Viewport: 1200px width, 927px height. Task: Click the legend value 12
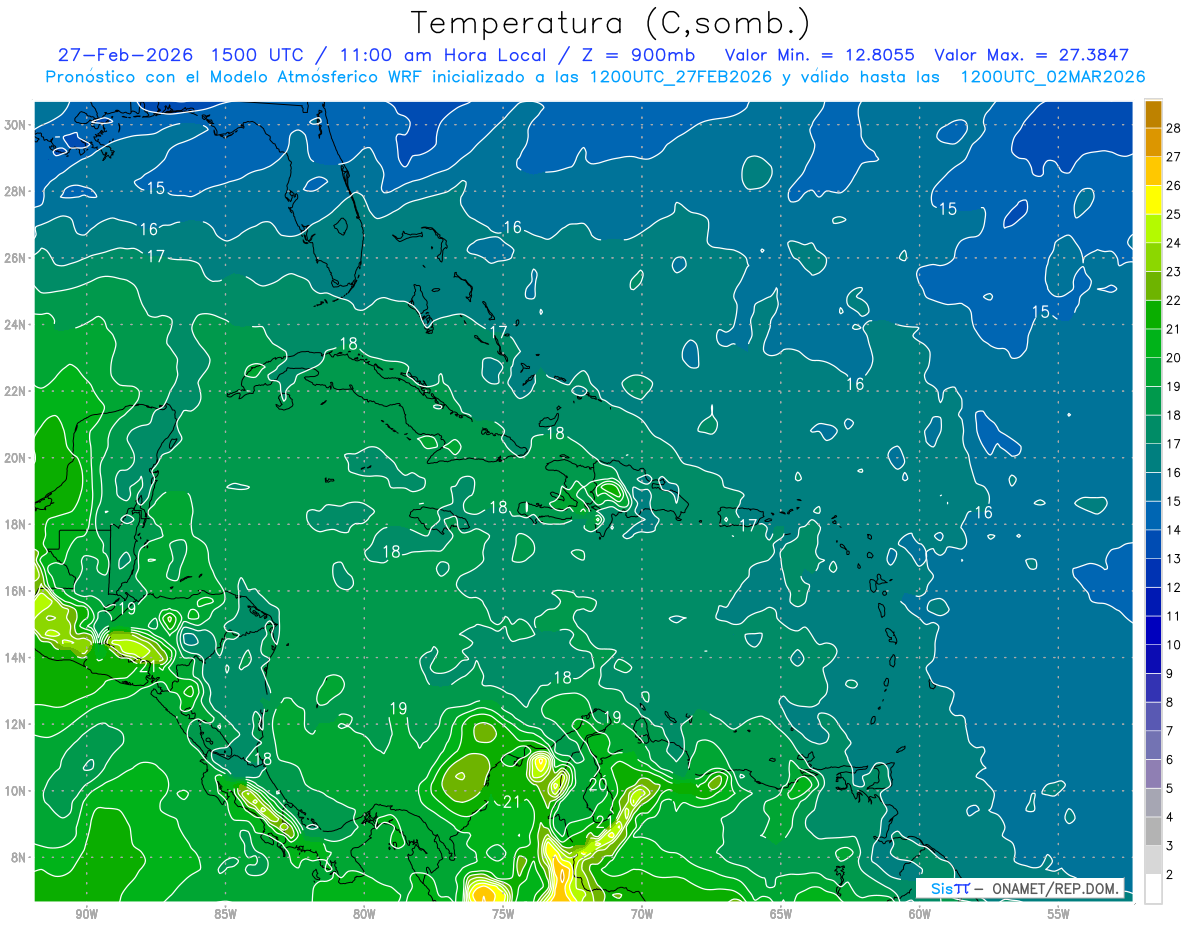(x=1173, y=588)
